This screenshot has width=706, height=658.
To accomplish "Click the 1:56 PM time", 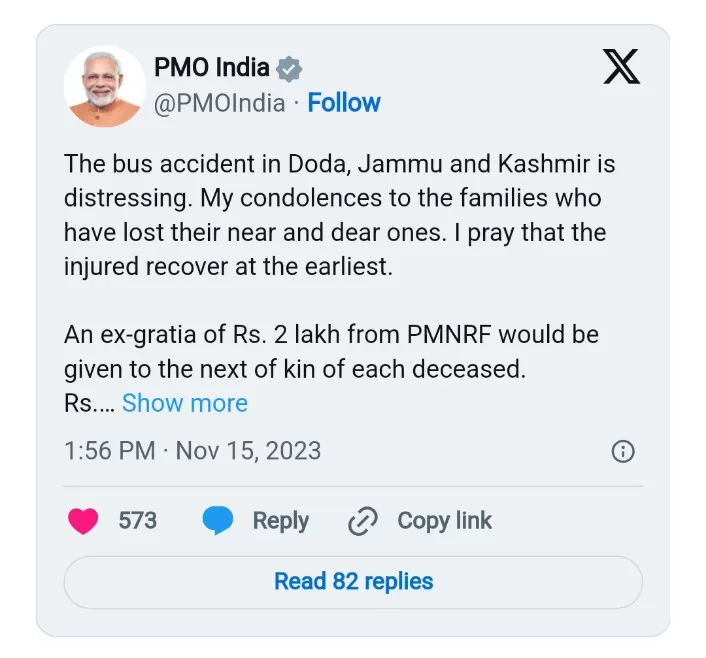I will point(109,450).
